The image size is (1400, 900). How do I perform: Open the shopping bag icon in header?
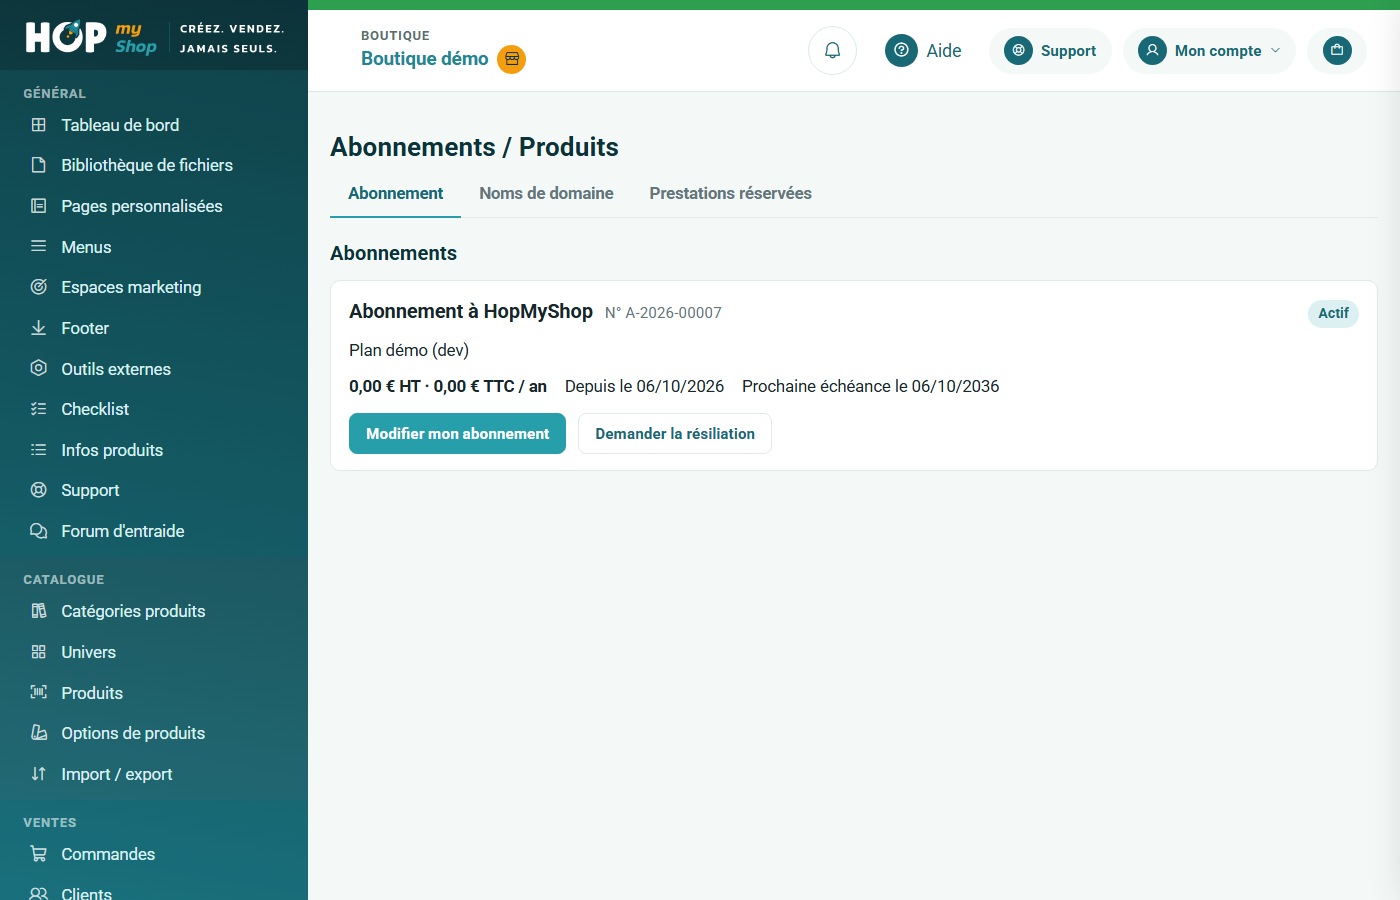click(1337, 50)
